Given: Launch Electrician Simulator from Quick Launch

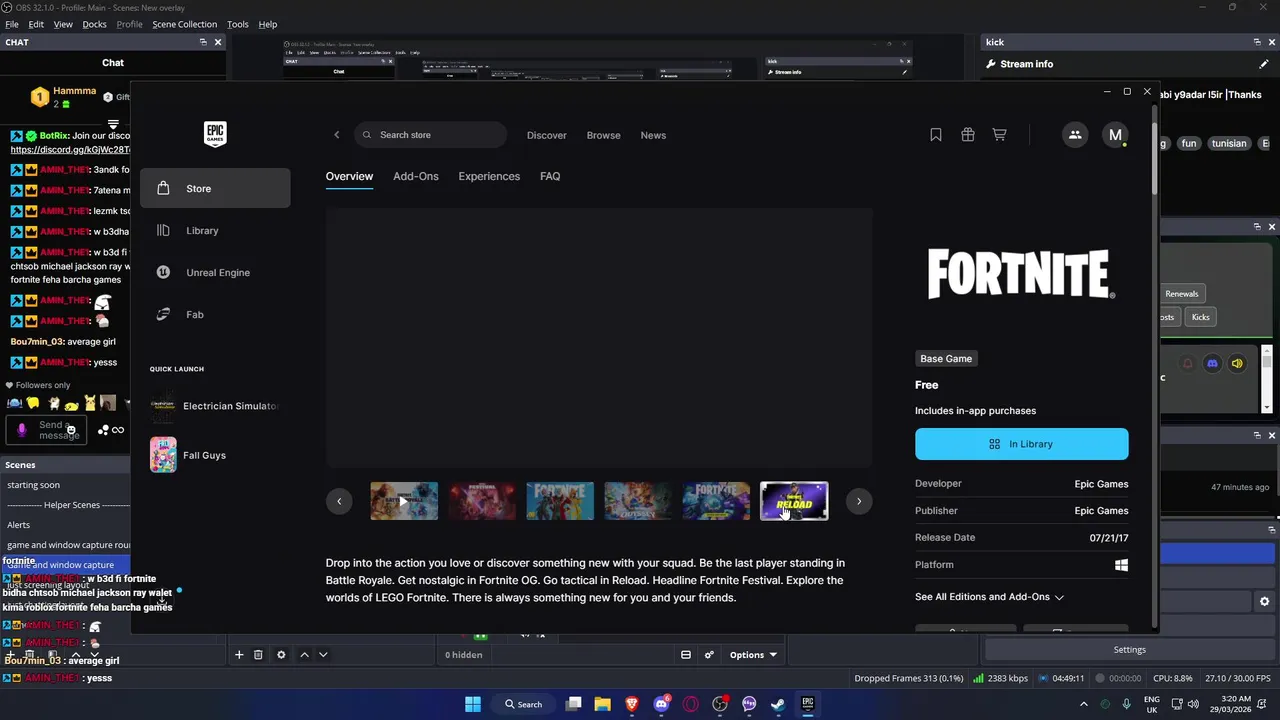Looking at the screenshot, I should [215, 406].
